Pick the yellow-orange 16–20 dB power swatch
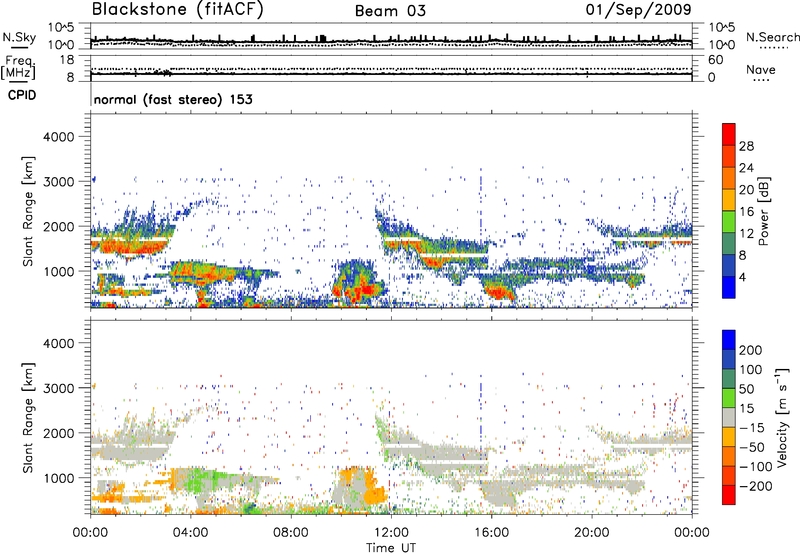 (x=729, y=200)
